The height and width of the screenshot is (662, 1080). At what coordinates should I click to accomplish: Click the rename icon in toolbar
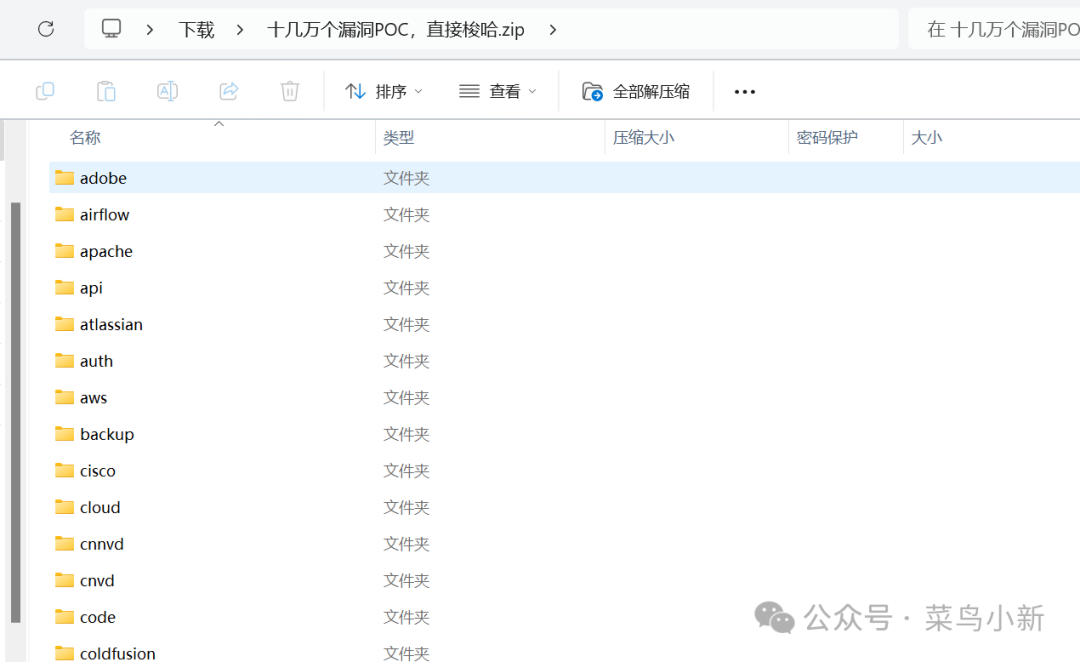167,91
